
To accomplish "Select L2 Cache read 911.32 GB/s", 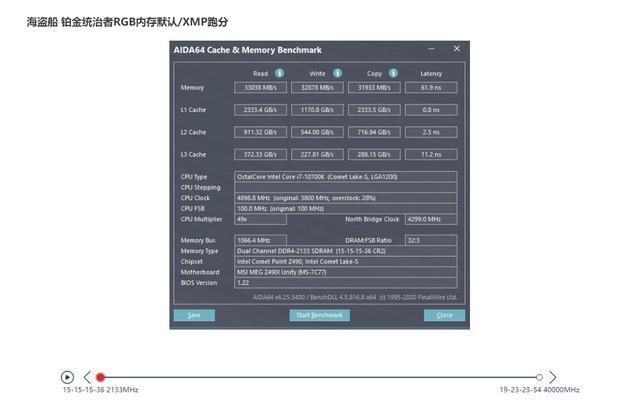I will pyautogui.click(x=260, y=132).
